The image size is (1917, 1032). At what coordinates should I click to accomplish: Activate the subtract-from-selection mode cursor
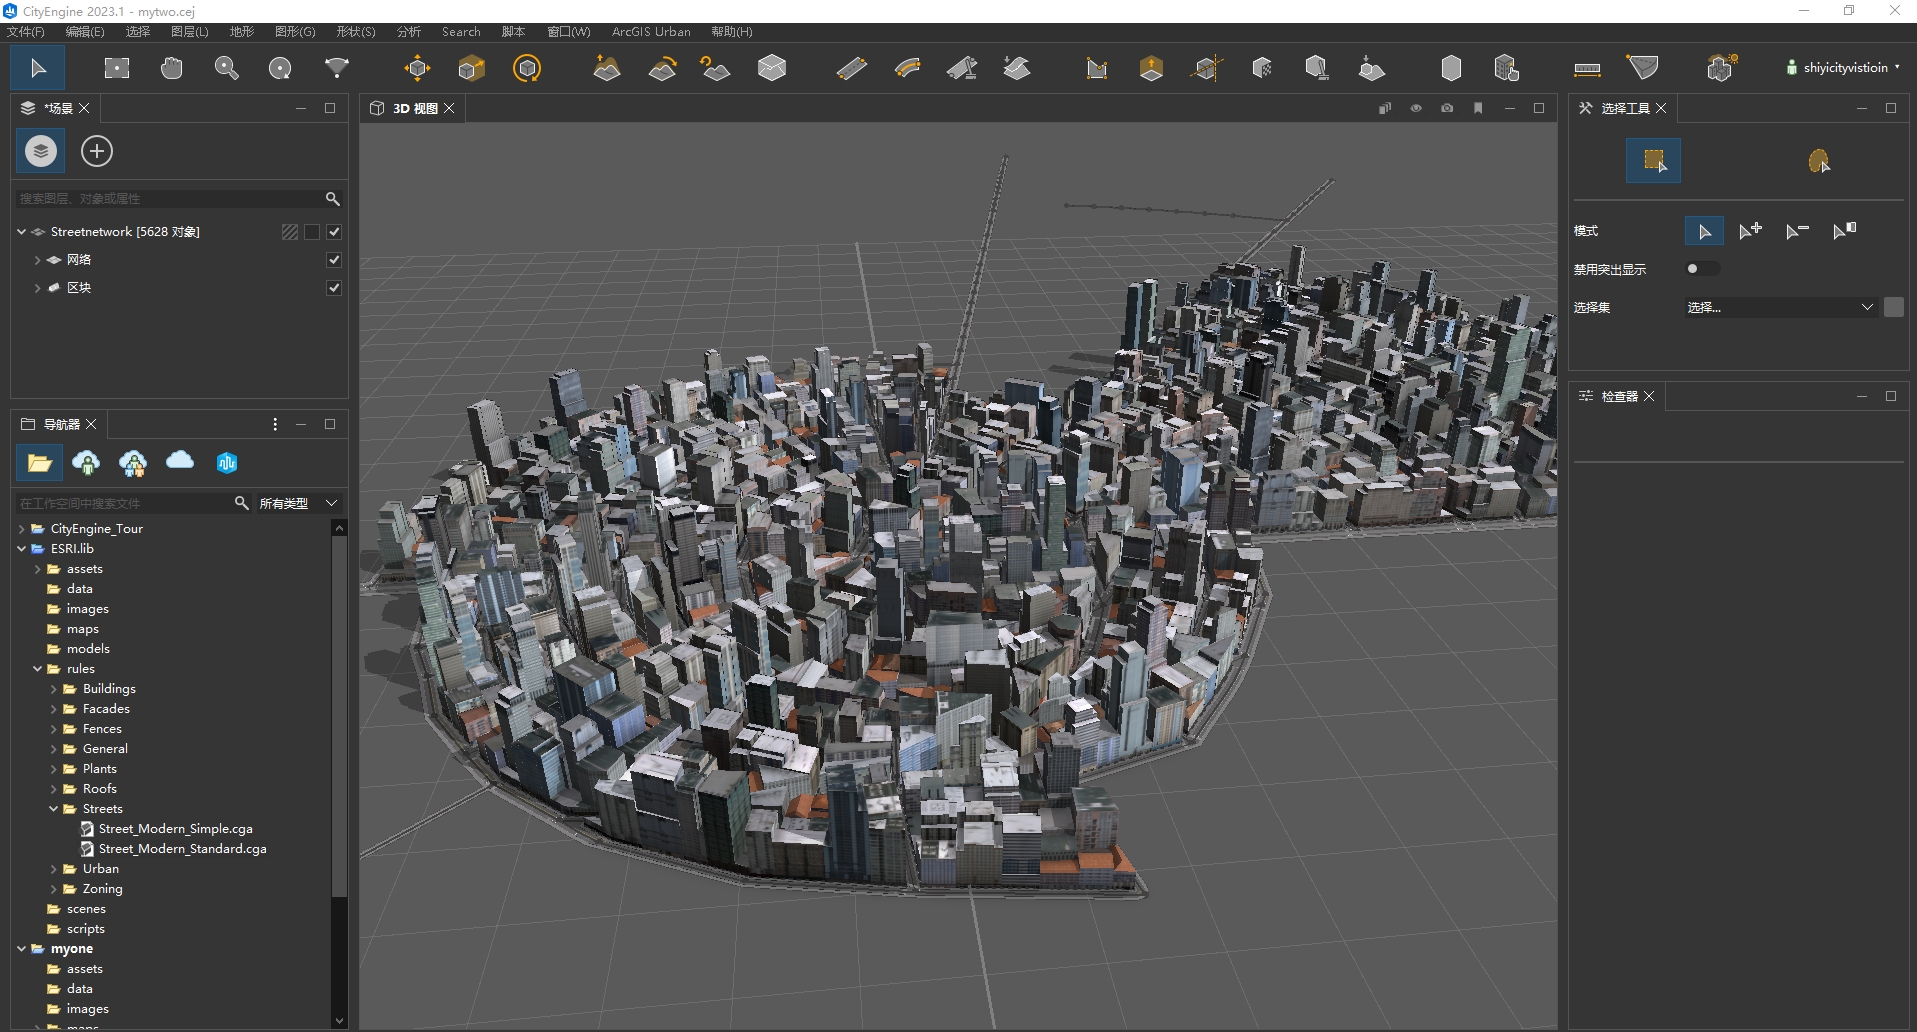tap(1796, 230)
